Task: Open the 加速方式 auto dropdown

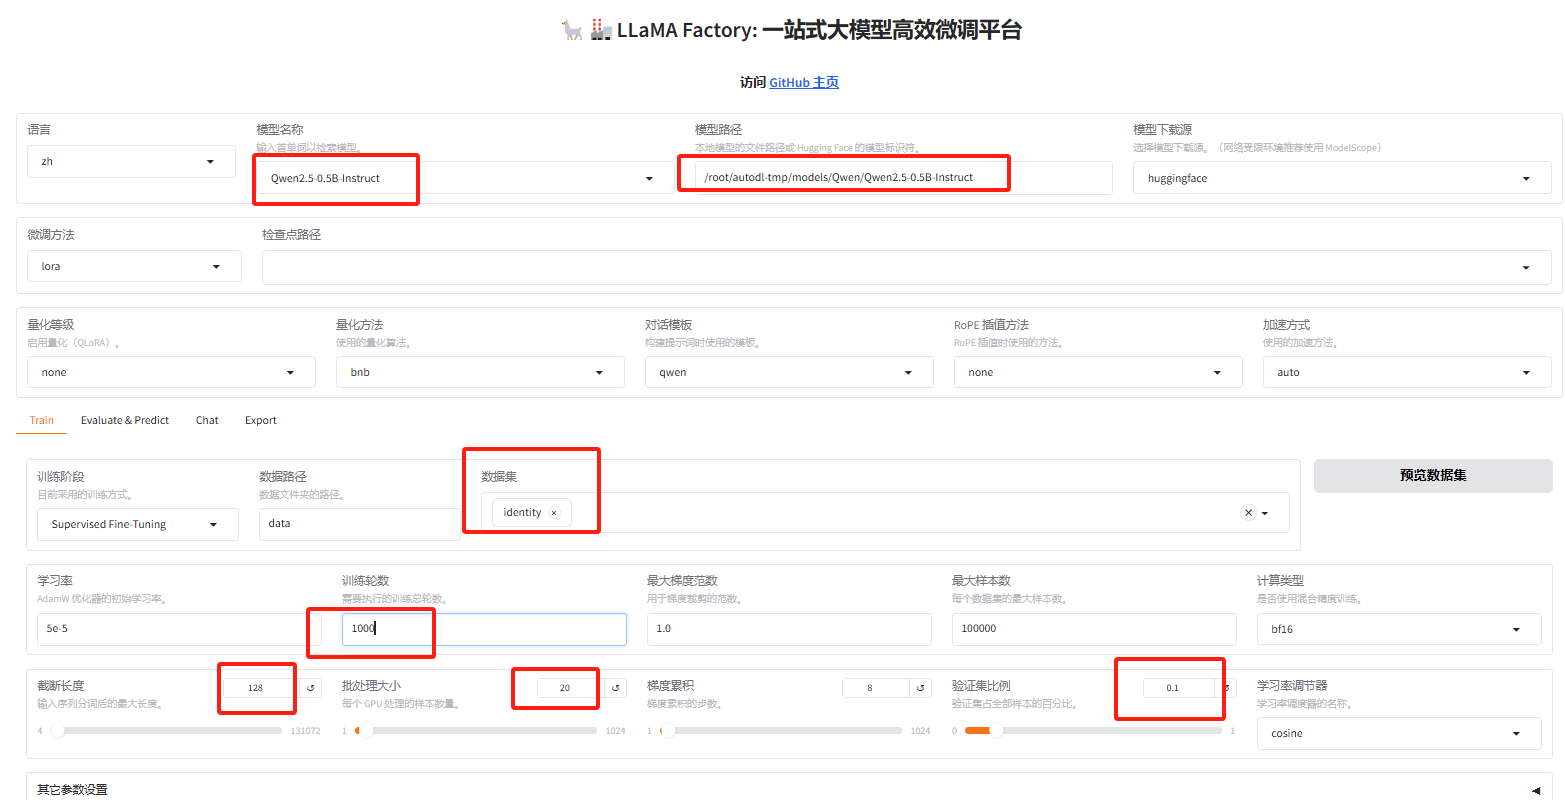Action: [1407, 372]
